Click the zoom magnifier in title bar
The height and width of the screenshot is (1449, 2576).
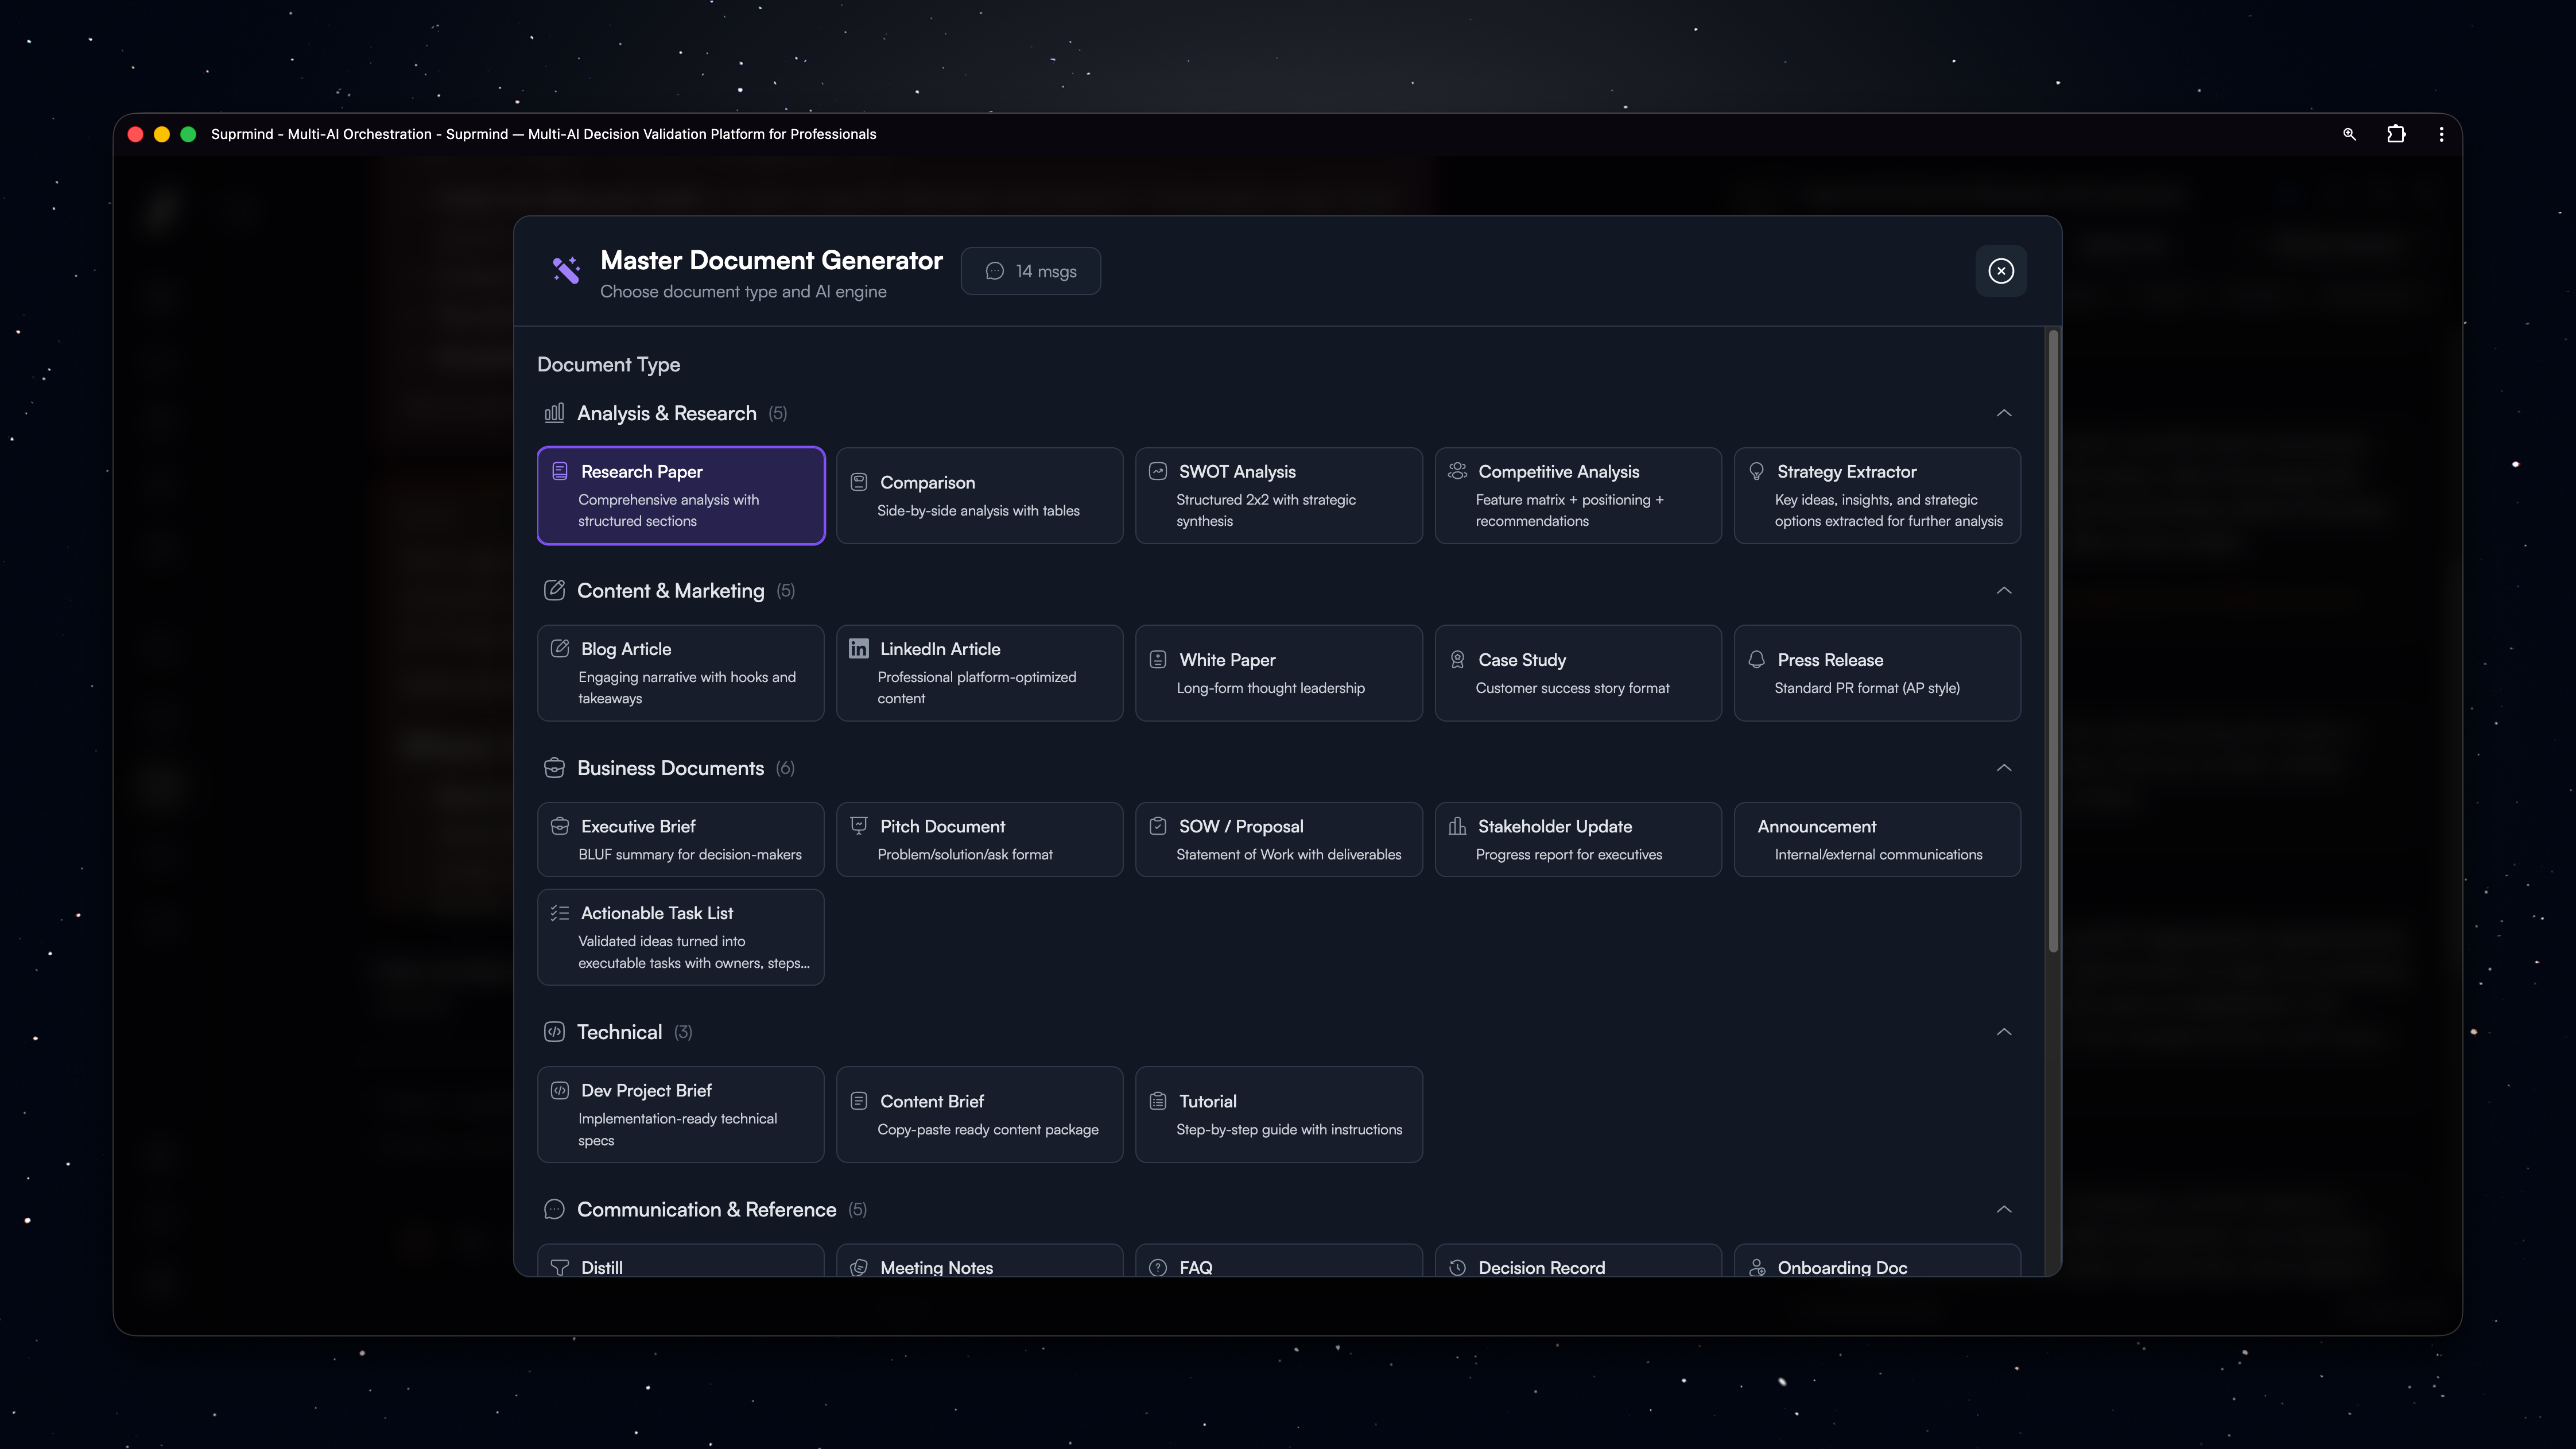tap(2349, 134)
